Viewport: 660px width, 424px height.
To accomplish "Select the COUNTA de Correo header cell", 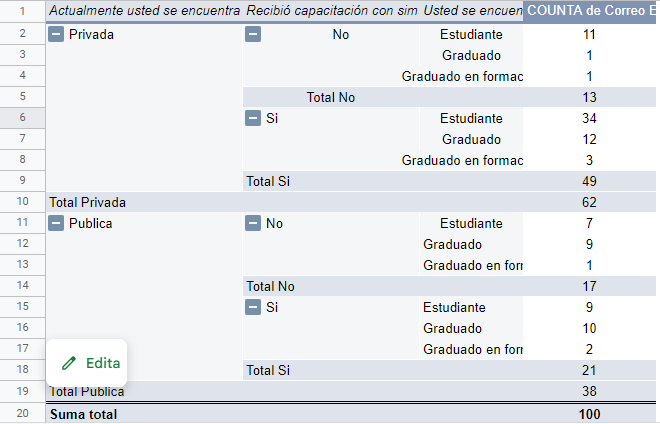I will pos(590,11).
